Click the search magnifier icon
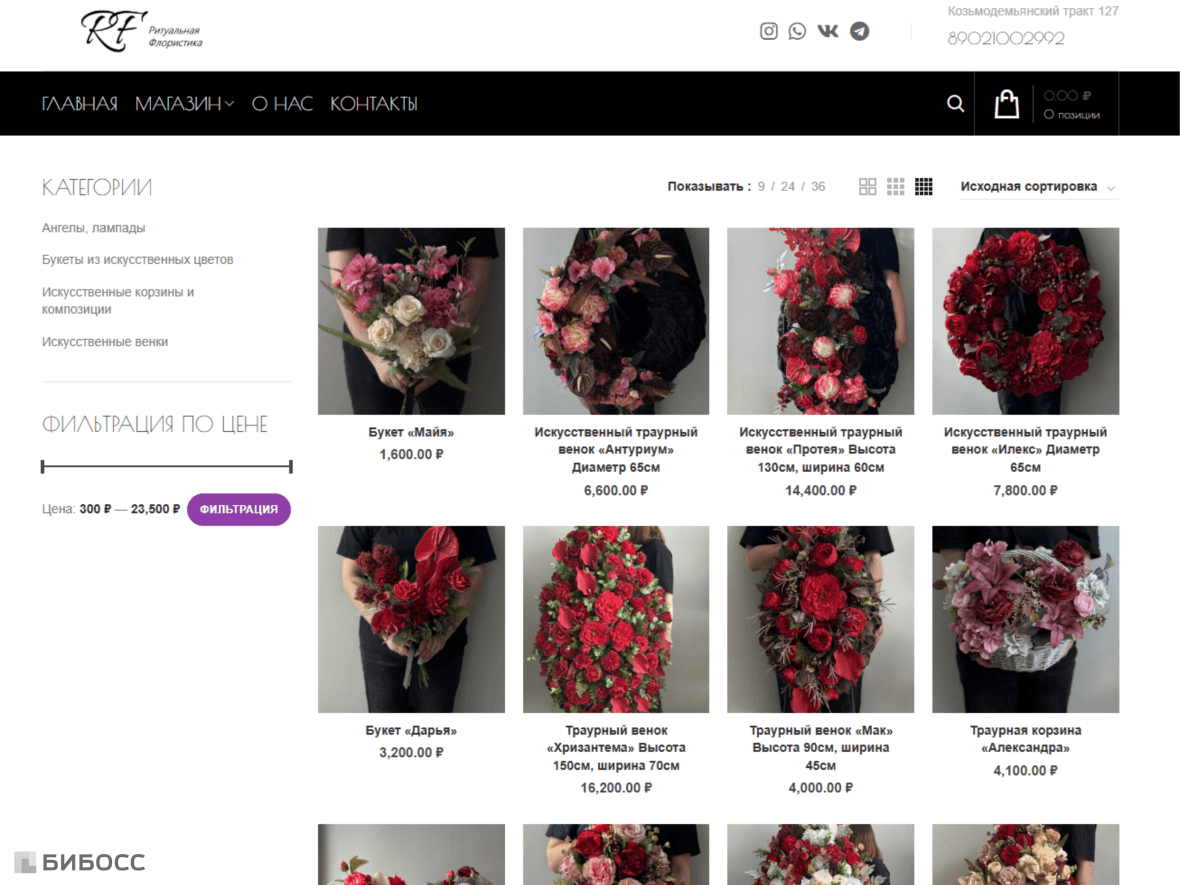This screenshot has height=885, width=1180. click(955, 103)
